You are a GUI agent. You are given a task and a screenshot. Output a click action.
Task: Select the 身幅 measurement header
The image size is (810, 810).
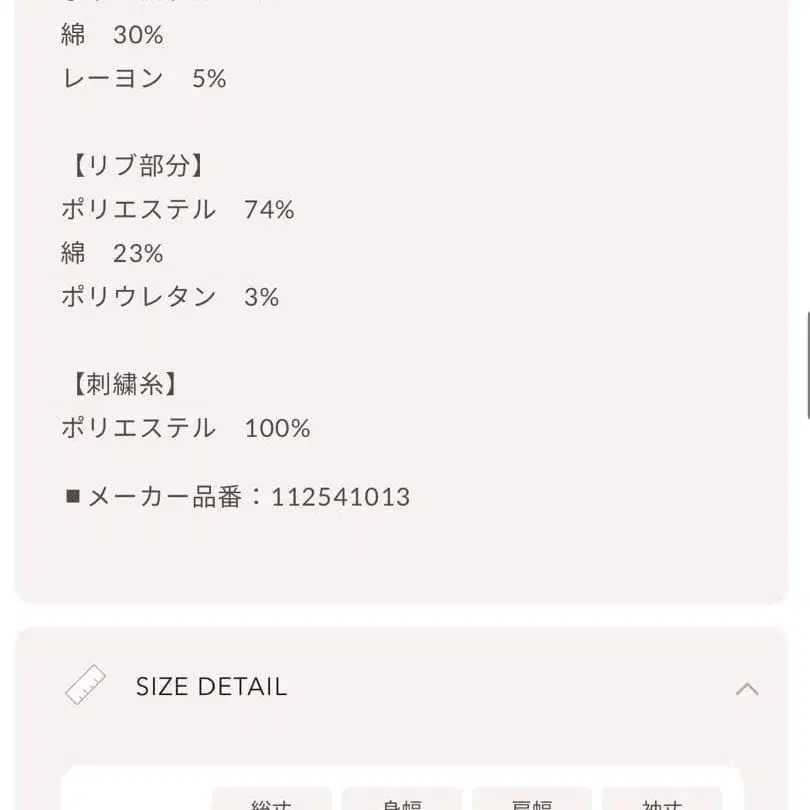(403, 802)
